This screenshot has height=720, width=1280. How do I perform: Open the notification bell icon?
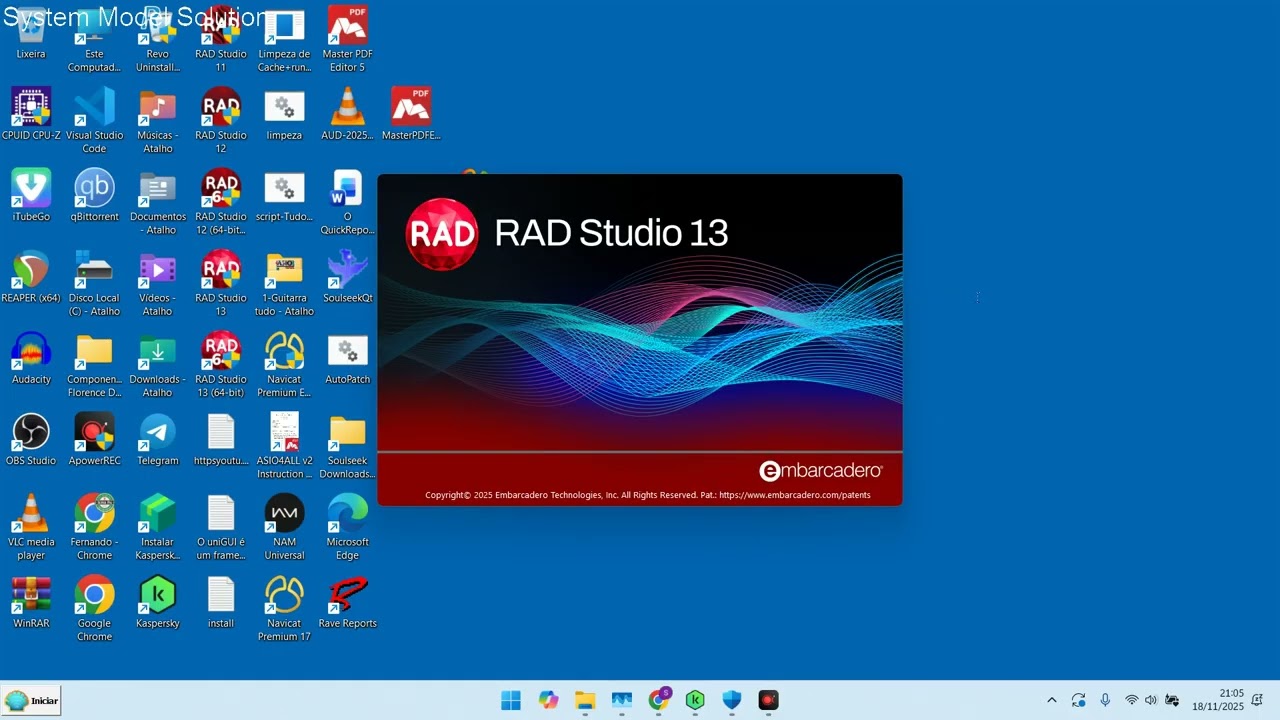1257,700
